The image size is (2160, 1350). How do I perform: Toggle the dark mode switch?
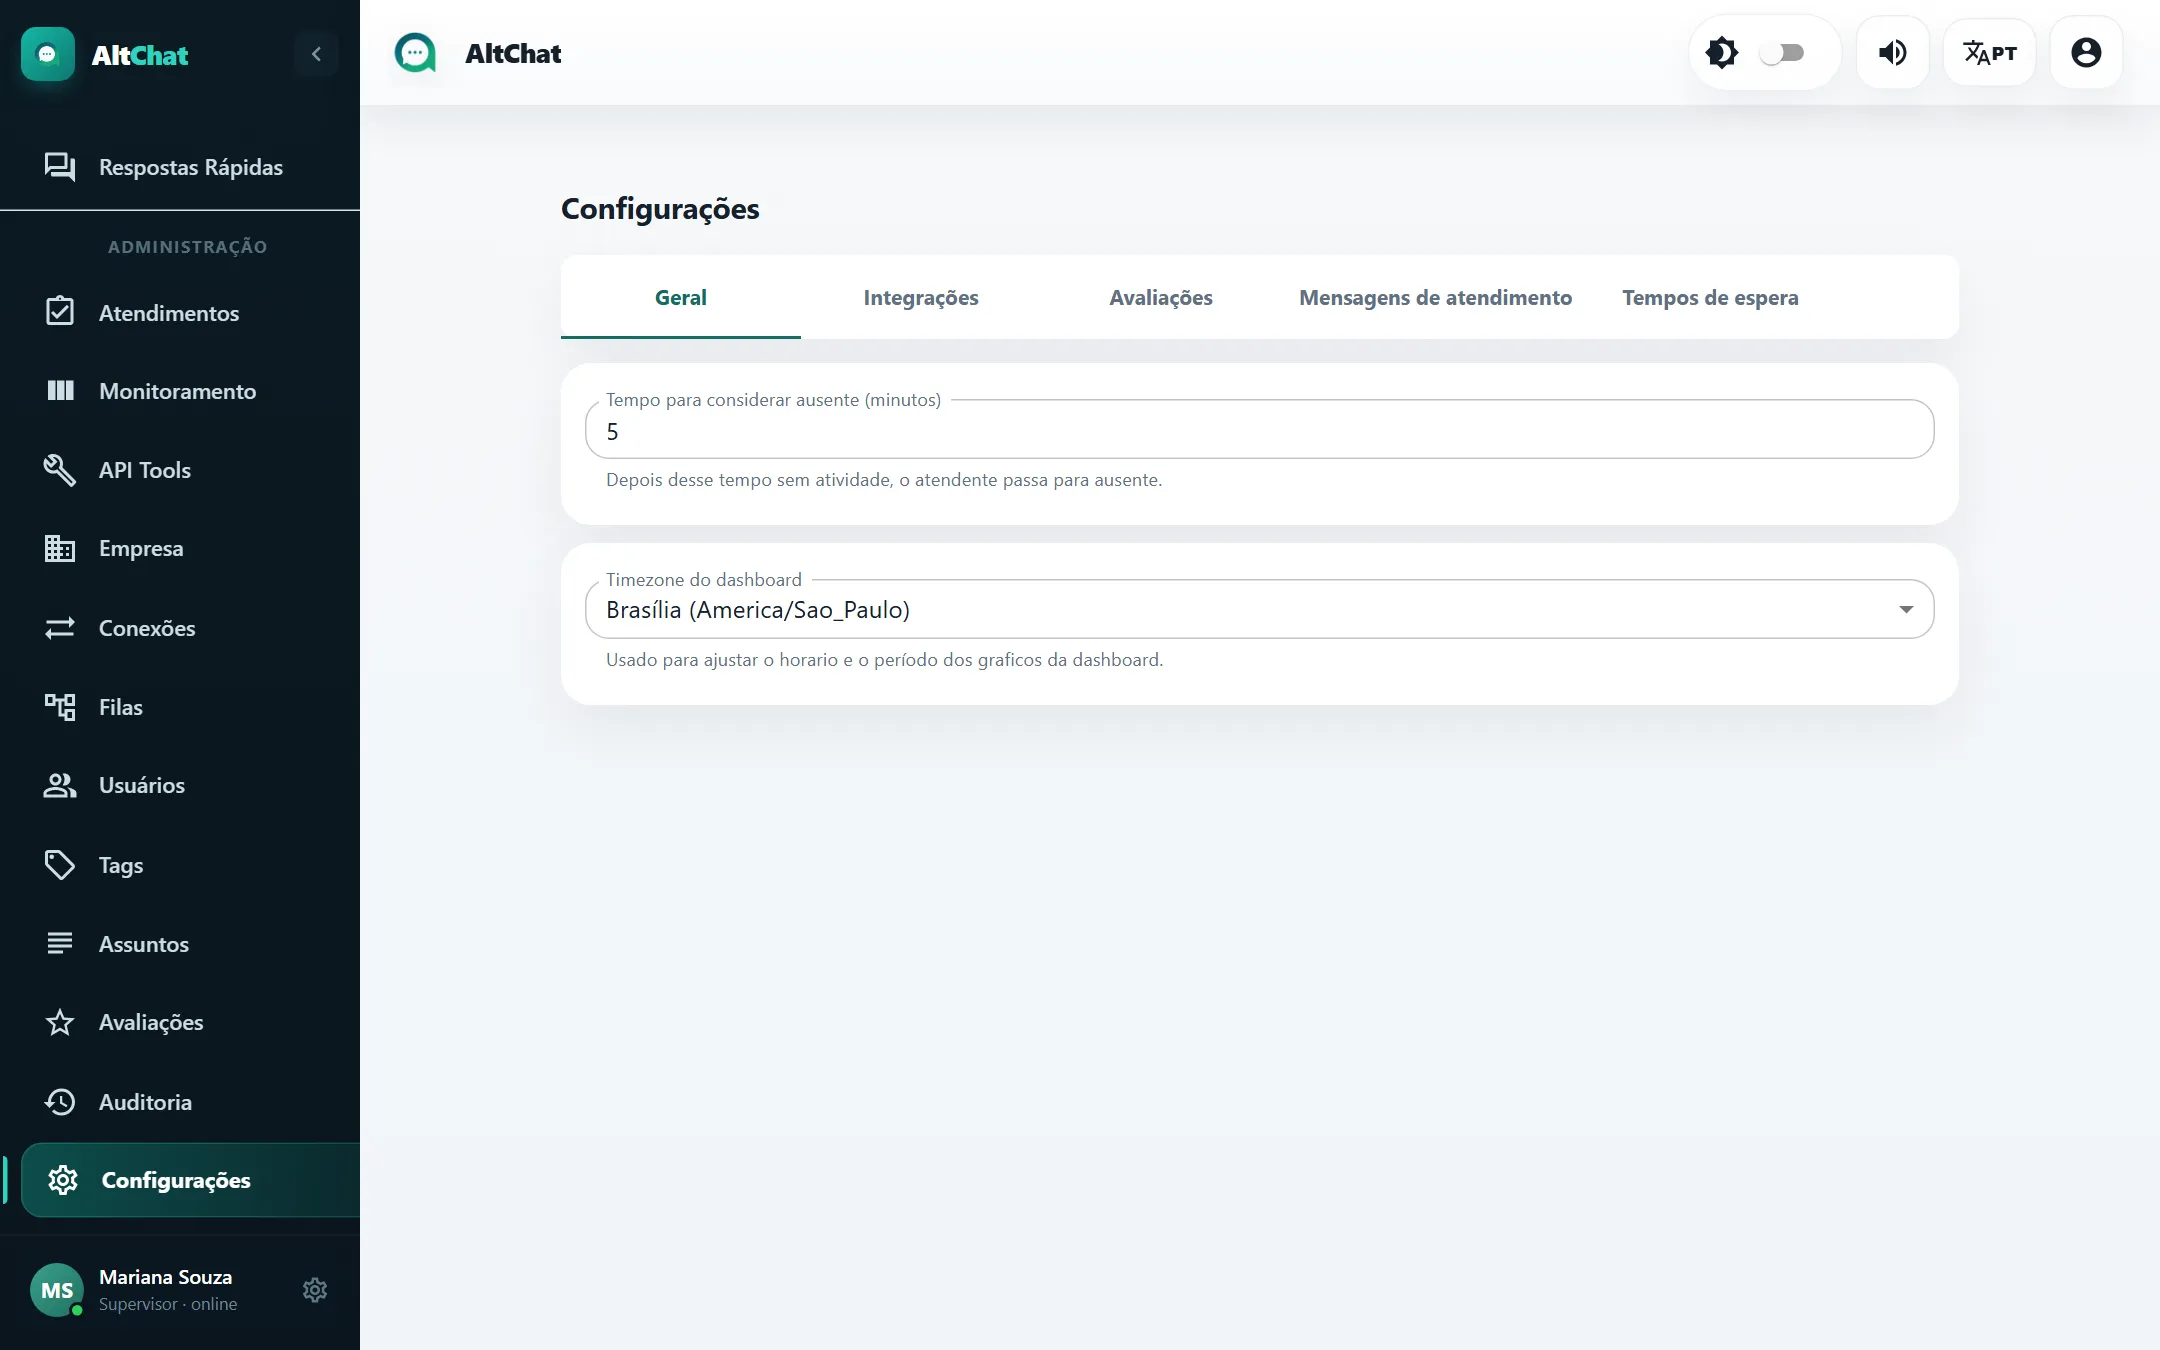[1782, 53]
